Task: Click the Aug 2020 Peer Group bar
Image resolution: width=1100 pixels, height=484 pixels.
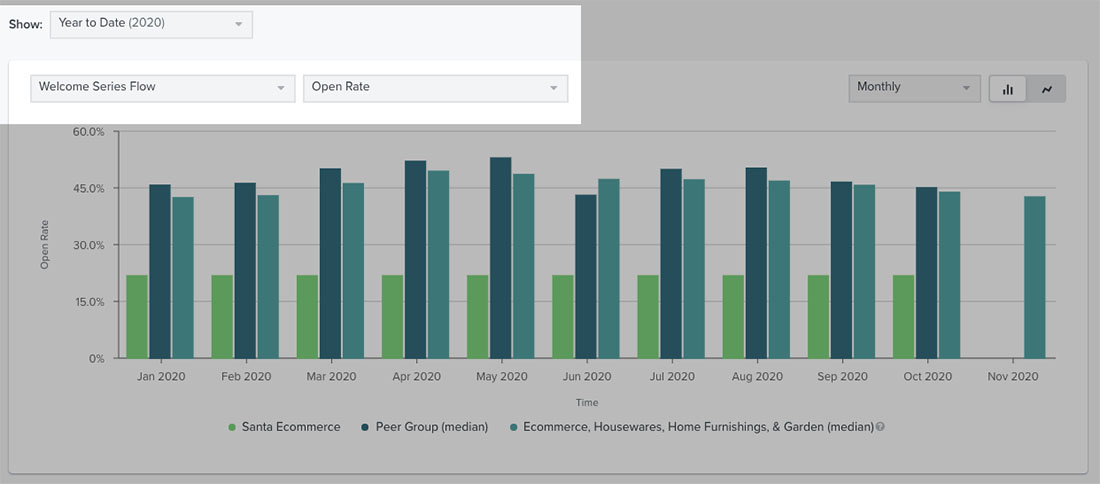Action: click(756, 263)
